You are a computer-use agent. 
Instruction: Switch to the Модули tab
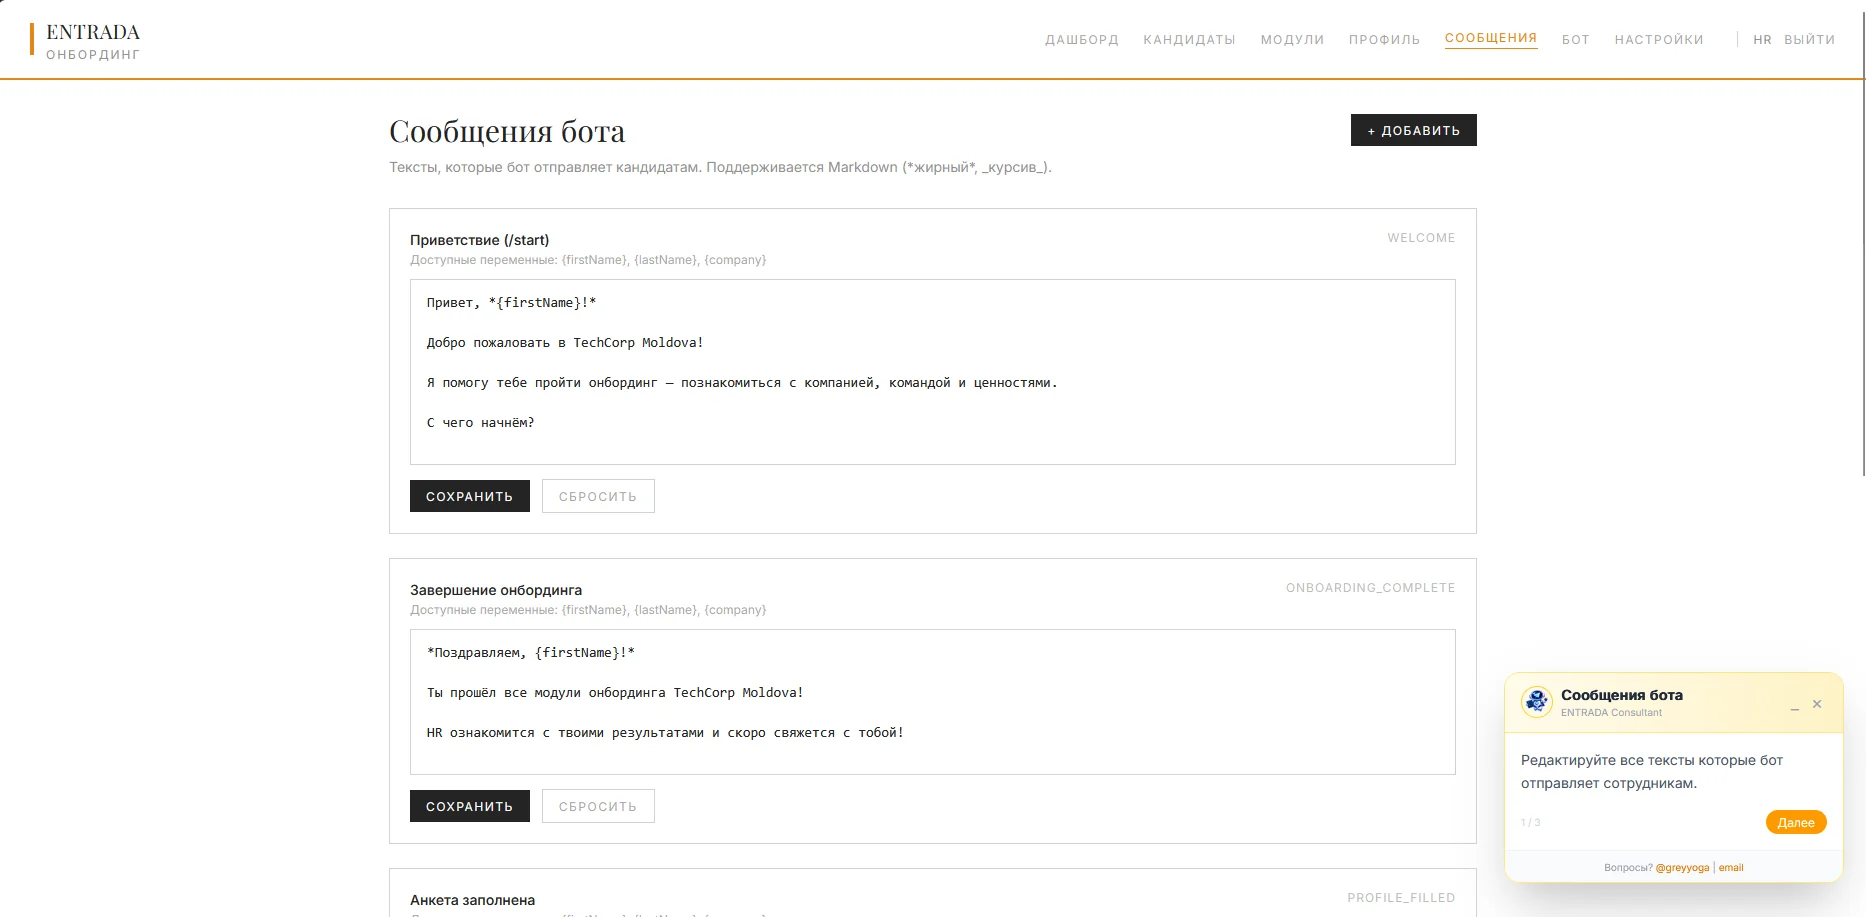(1292, 40)
